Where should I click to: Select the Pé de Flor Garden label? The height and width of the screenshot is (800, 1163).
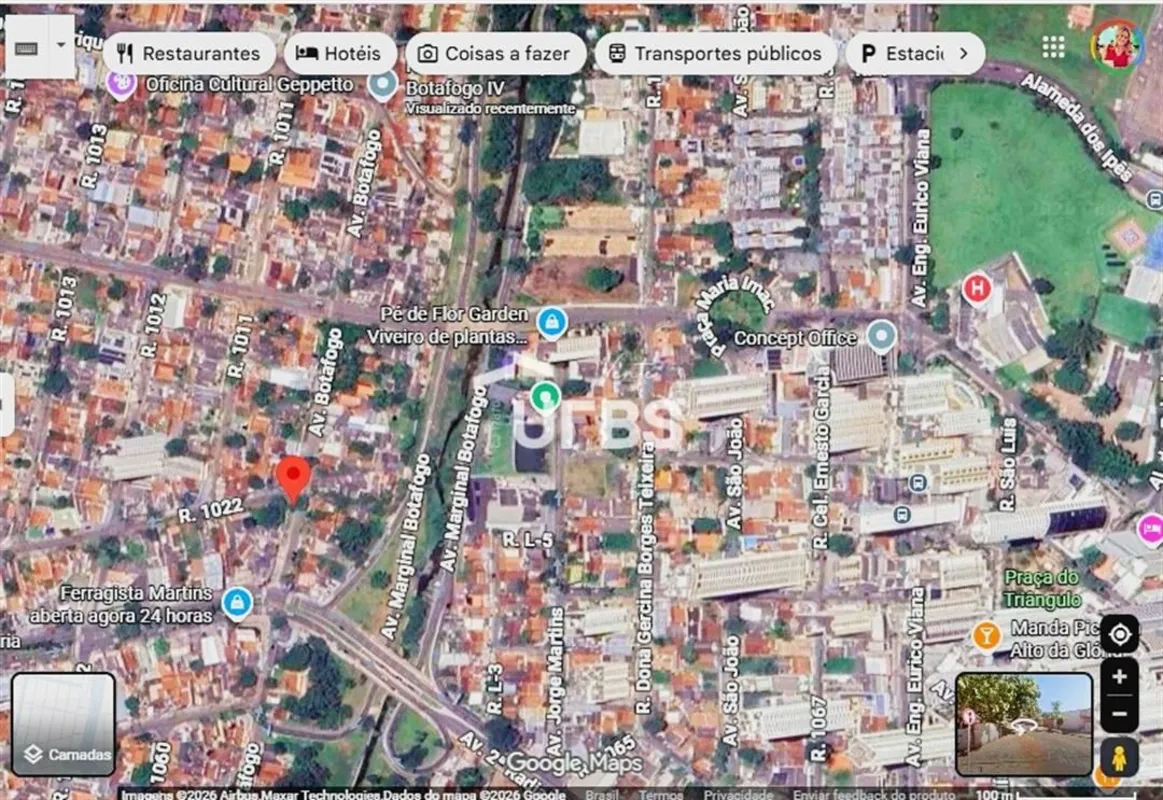448,325
